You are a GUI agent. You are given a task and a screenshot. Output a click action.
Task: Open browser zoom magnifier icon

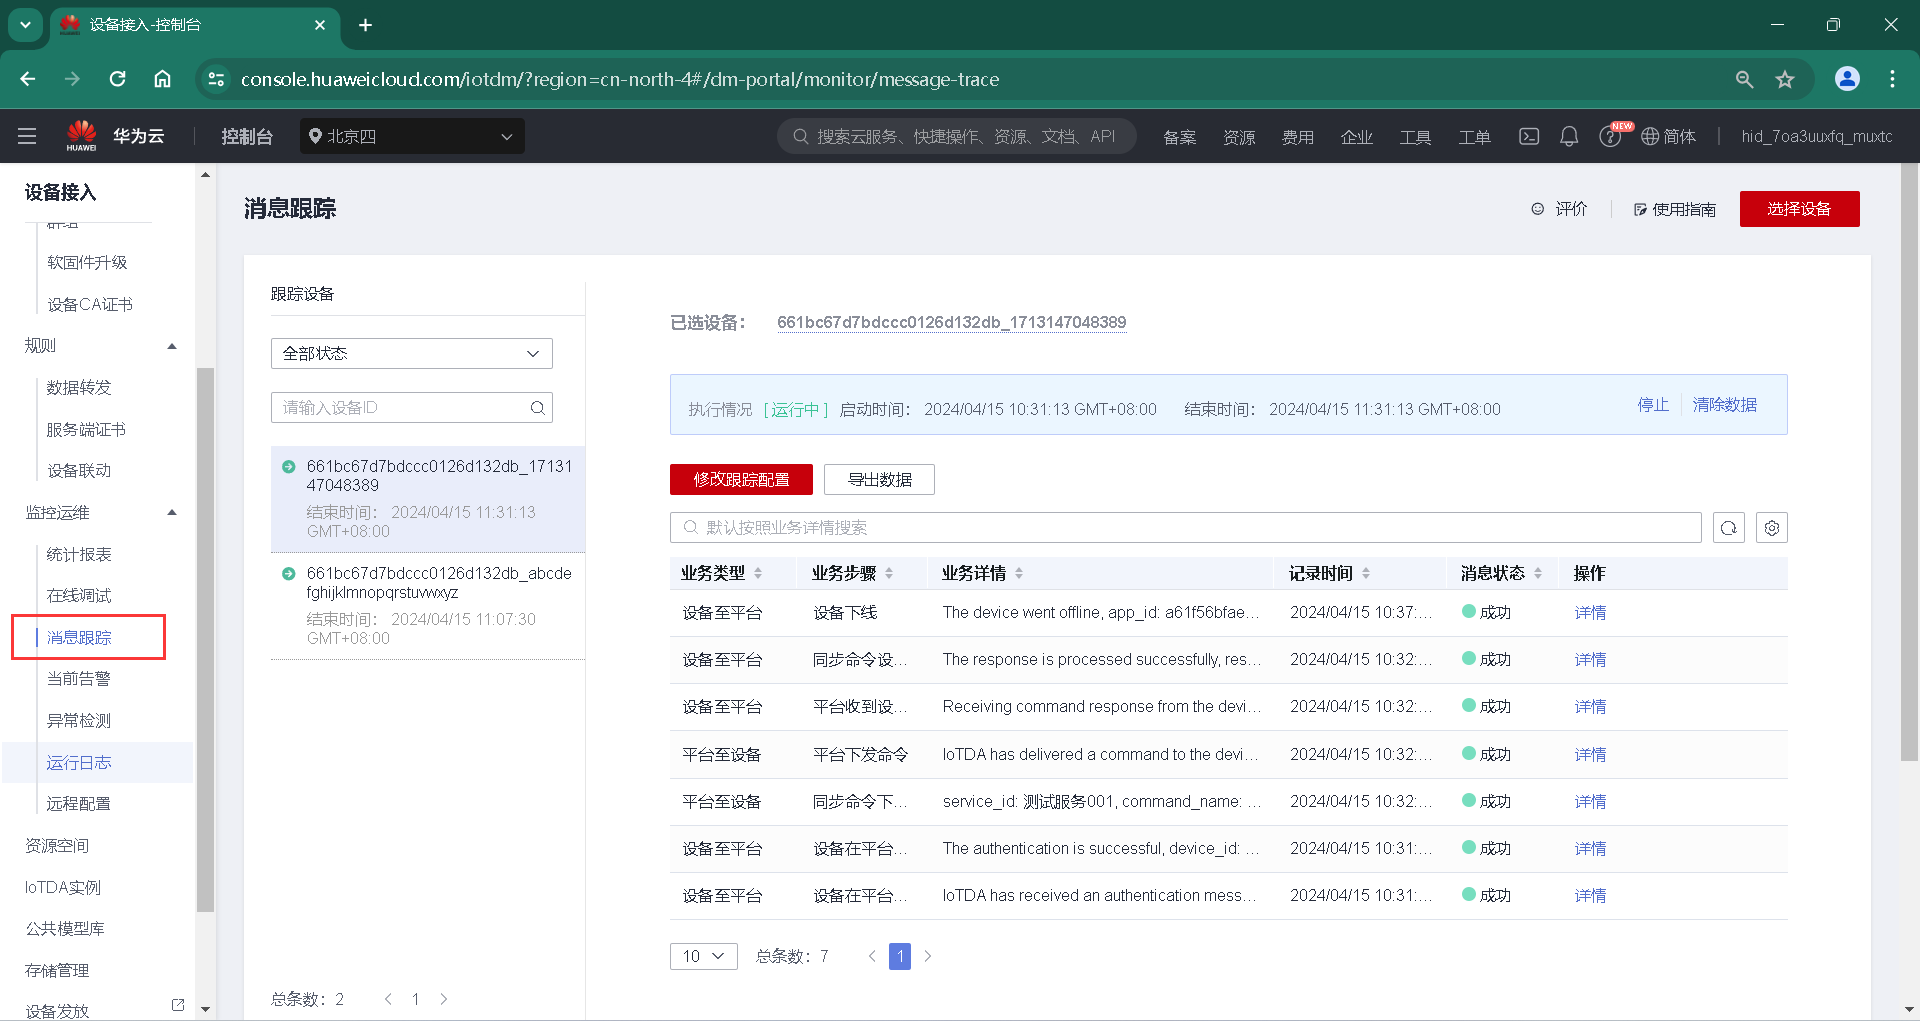click(x=1745, y=79)
